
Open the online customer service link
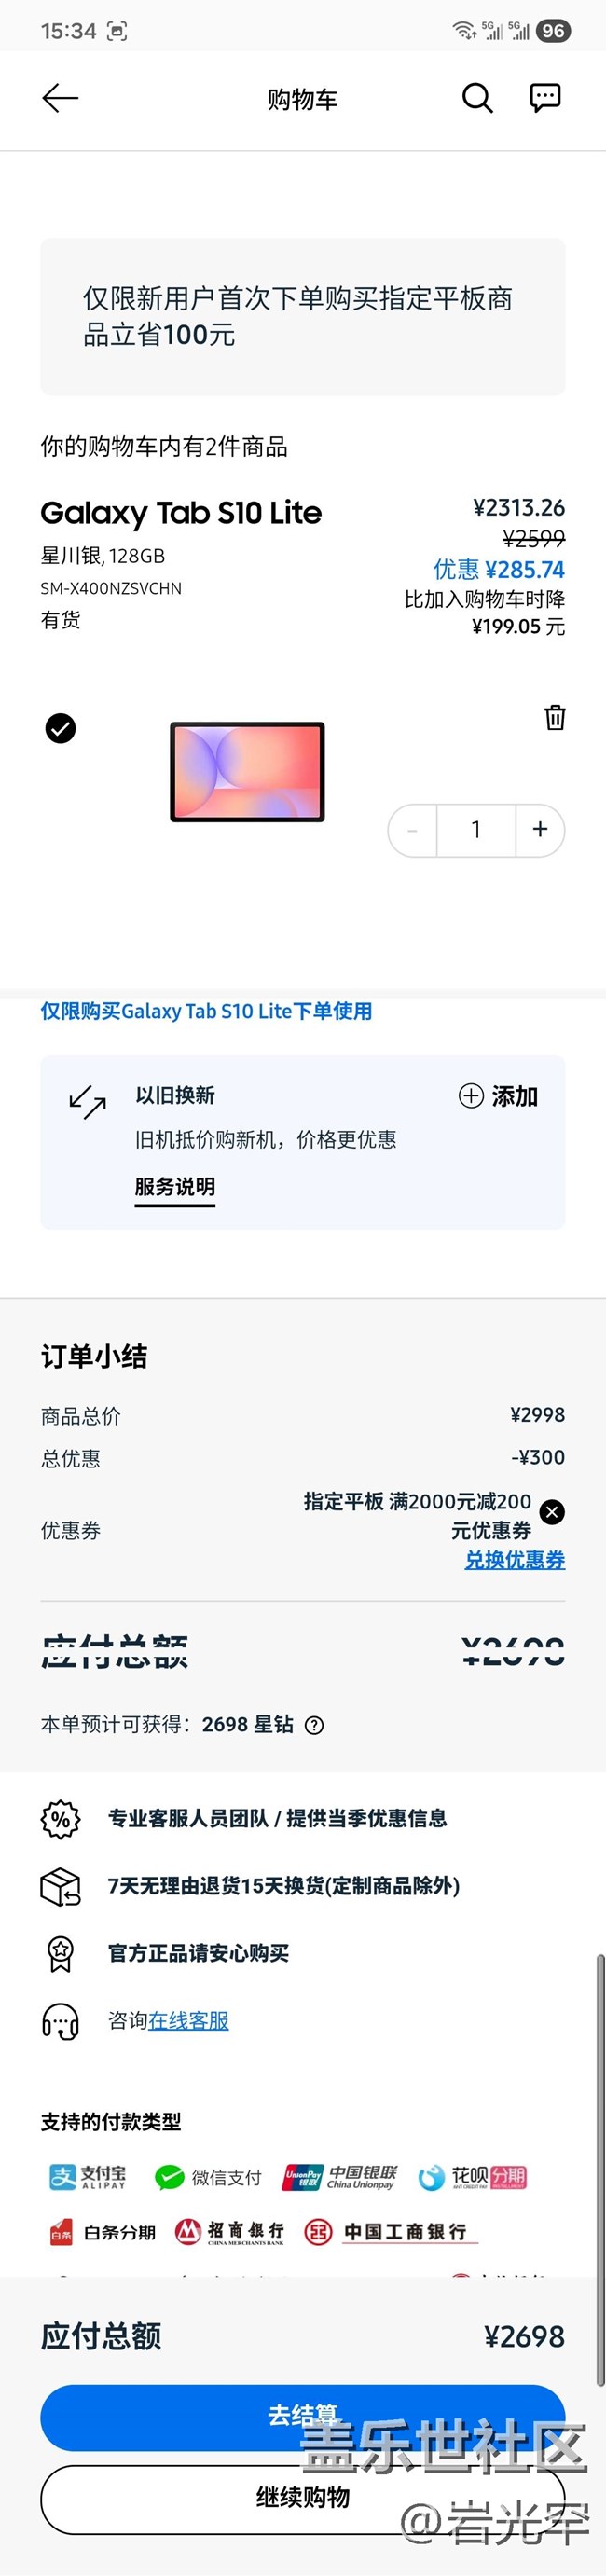189,2021
